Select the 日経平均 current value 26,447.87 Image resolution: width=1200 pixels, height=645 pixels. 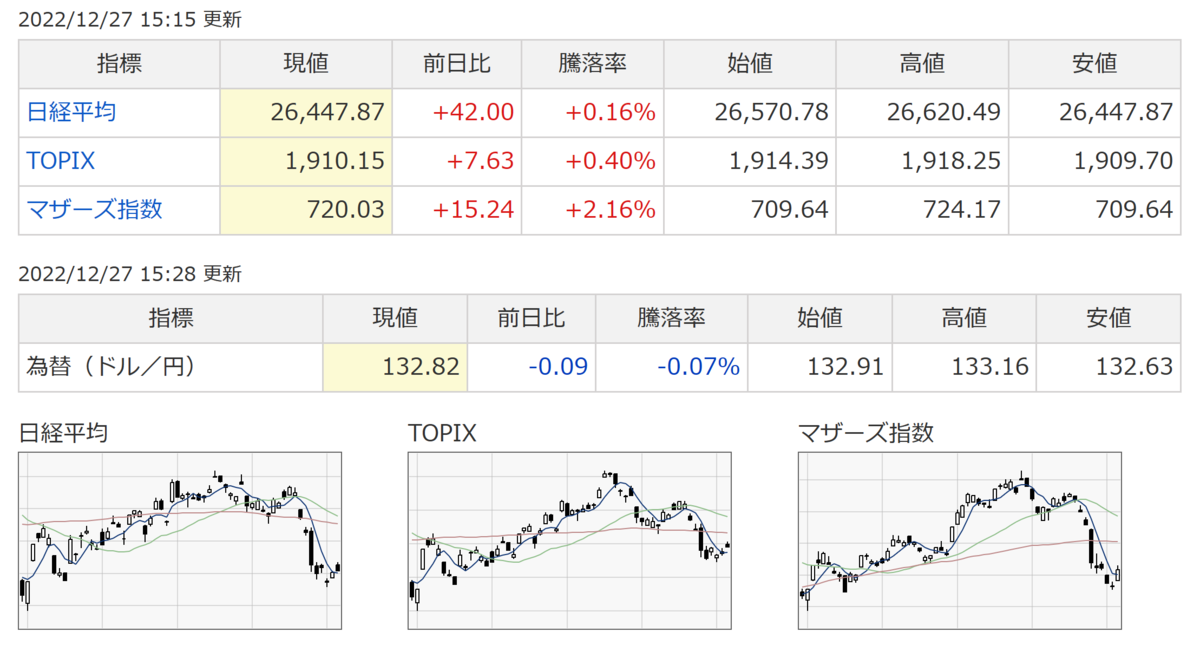[327, 113]
